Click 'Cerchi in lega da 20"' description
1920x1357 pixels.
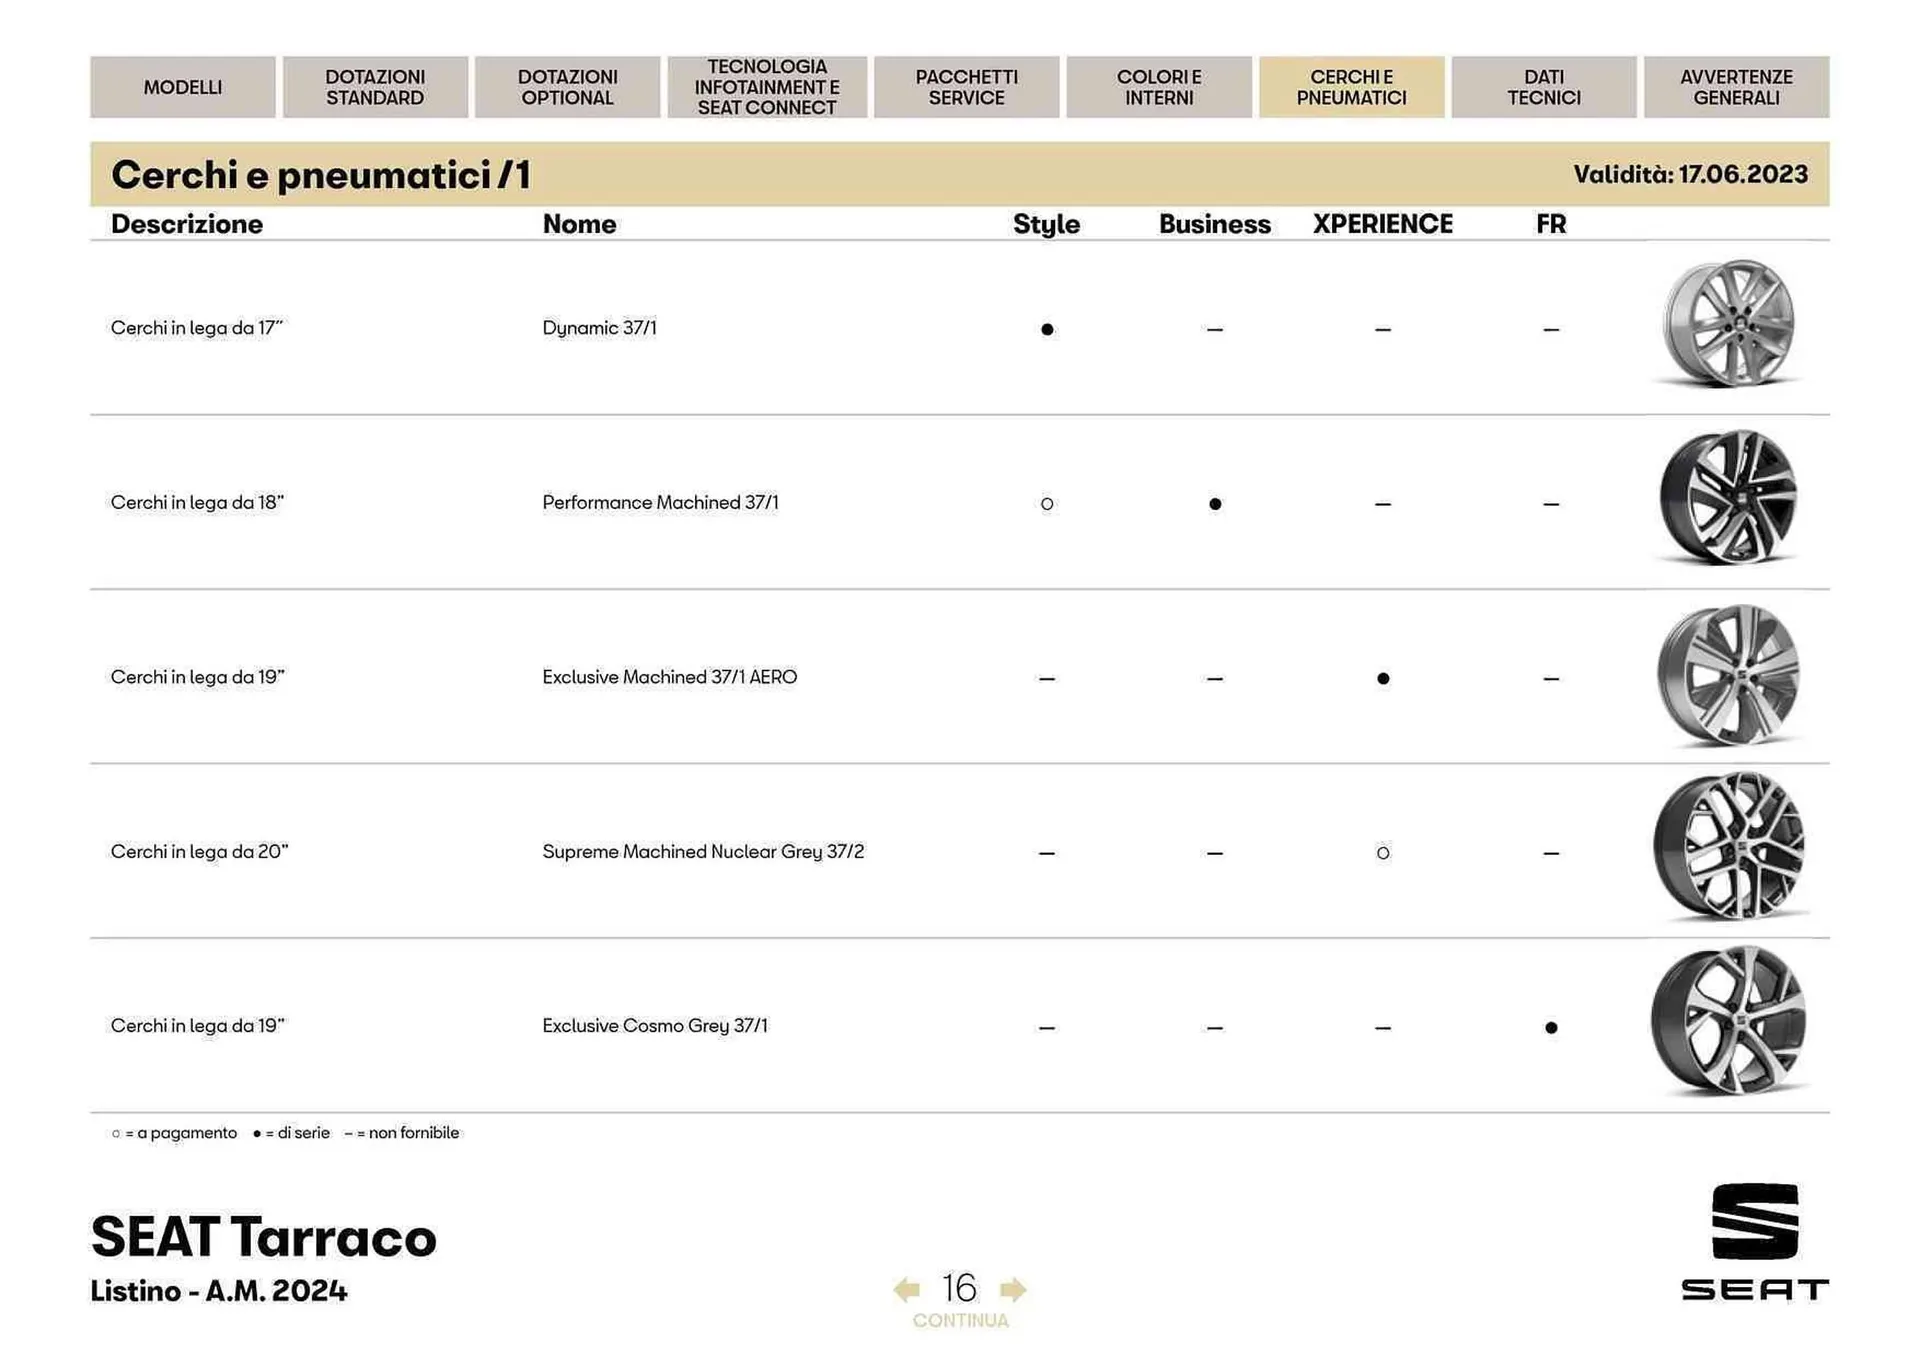[199, 852]
